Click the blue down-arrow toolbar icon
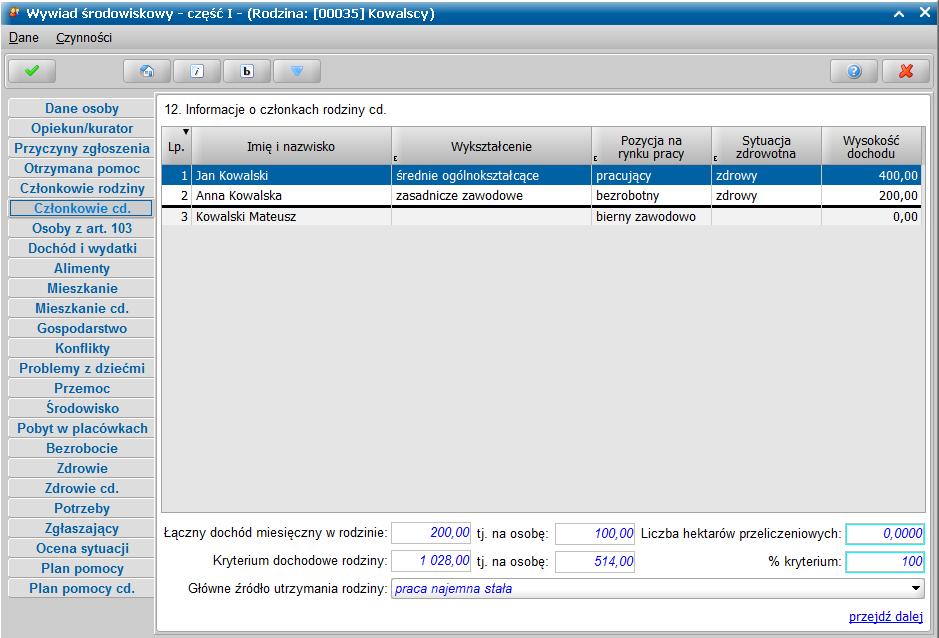Image resolution: width=939 pixels, height=638 pixels. [x=297, y=71]
